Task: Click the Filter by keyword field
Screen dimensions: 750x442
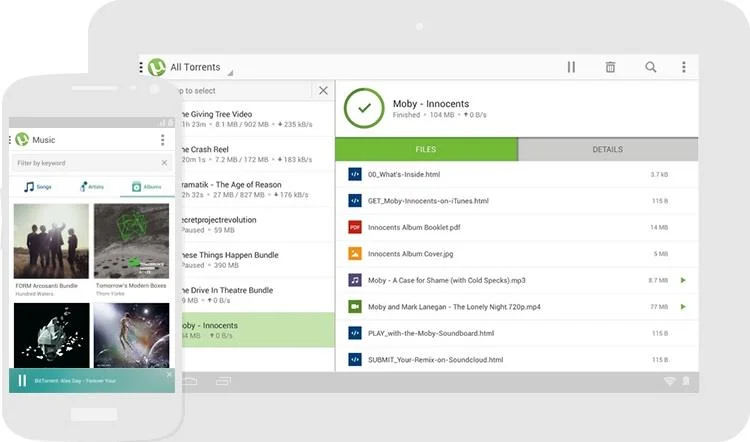Action: click(85, 162)
